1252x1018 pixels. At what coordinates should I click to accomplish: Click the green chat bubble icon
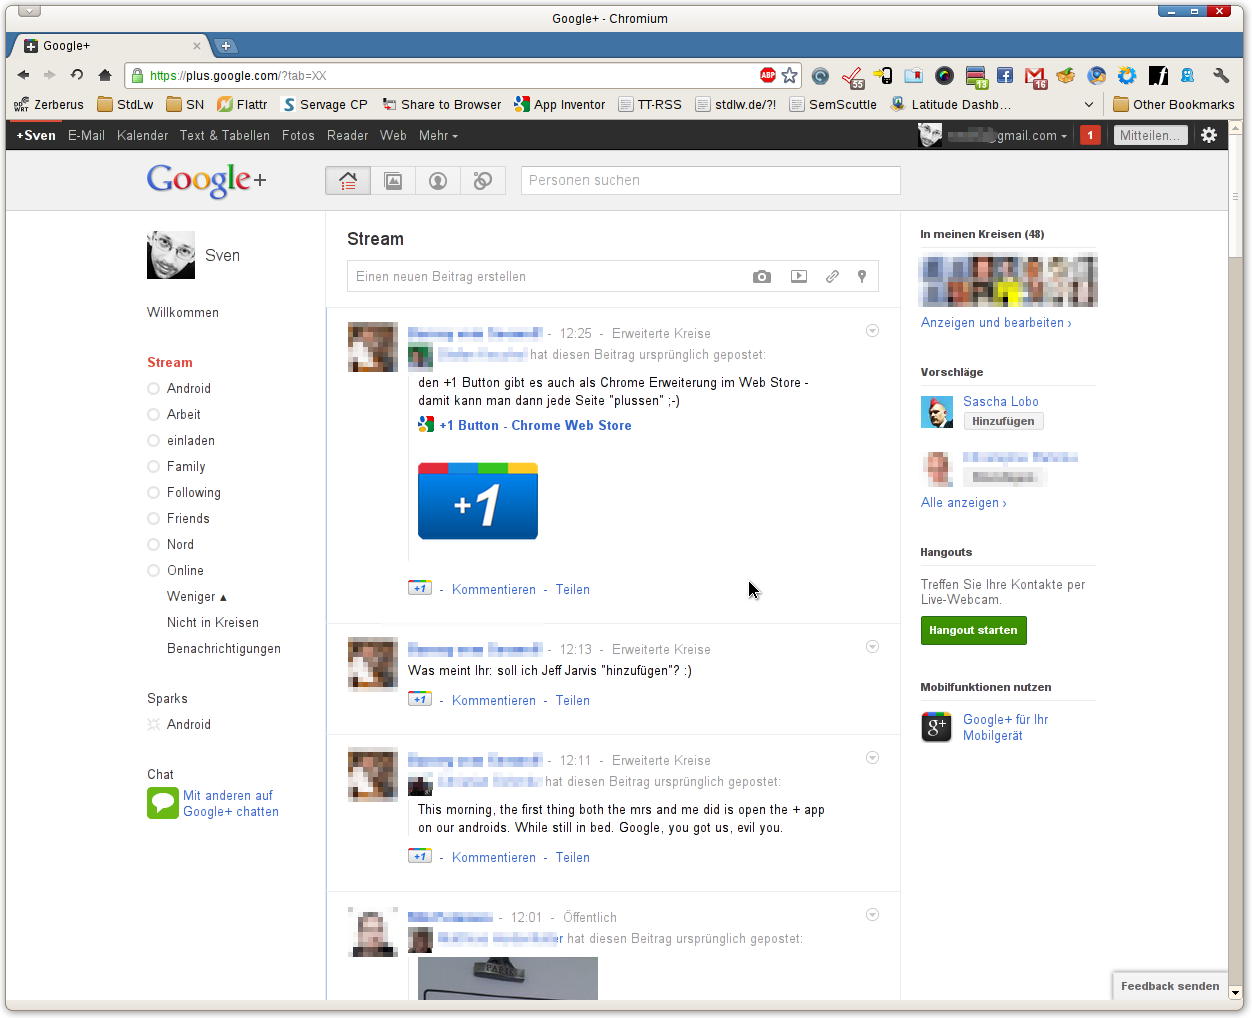point(163,803)
